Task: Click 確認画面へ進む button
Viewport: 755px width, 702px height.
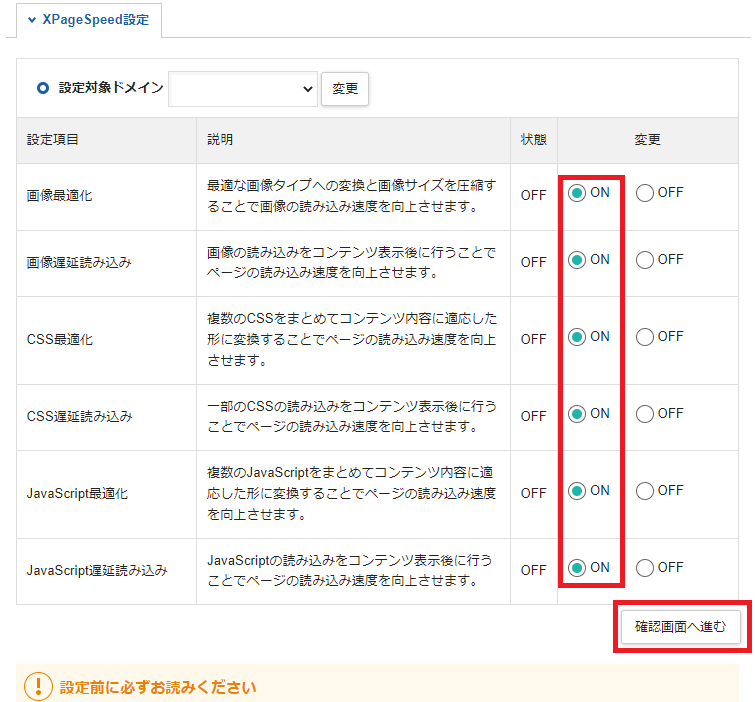Action: click(680, 627)
